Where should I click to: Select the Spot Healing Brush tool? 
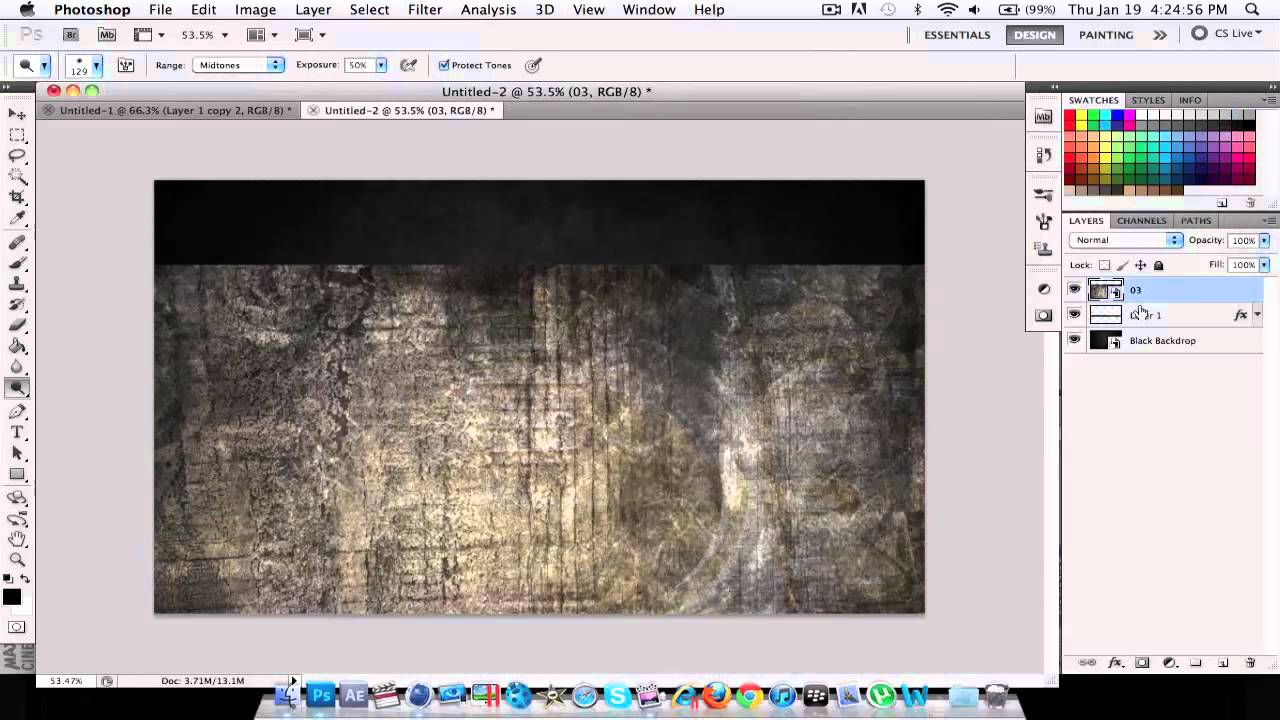(17, 243)
